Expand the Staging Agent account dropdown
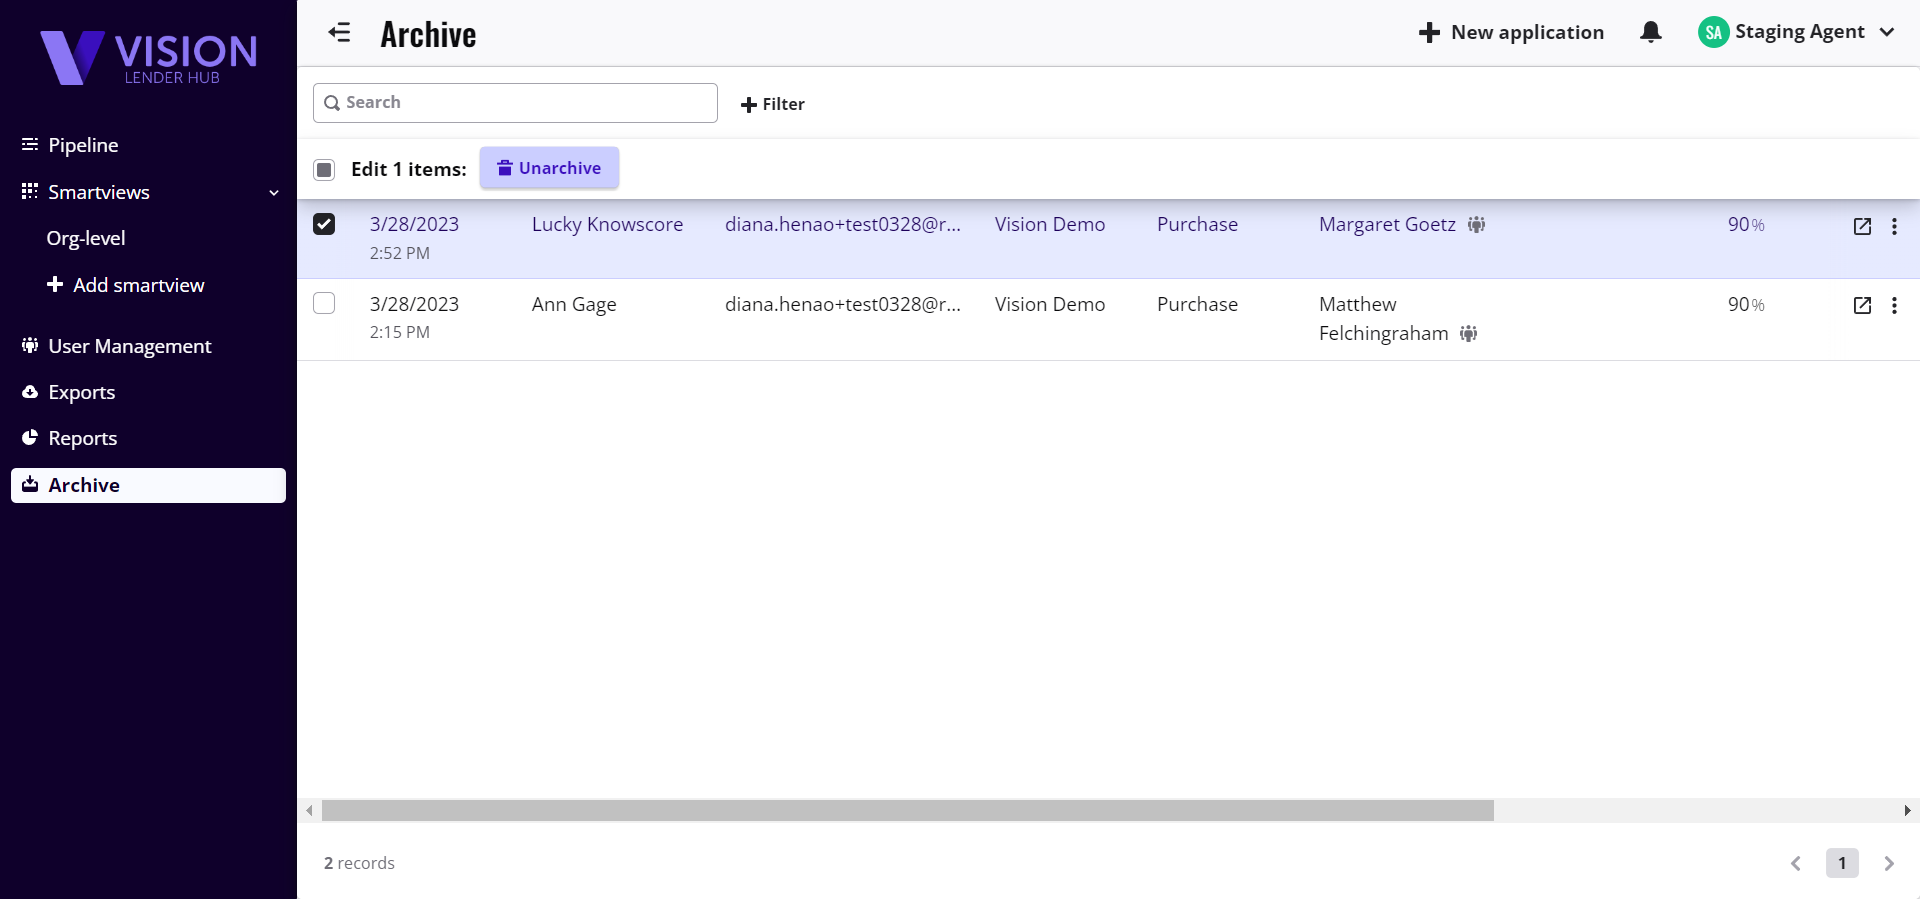 [1886, 32]
